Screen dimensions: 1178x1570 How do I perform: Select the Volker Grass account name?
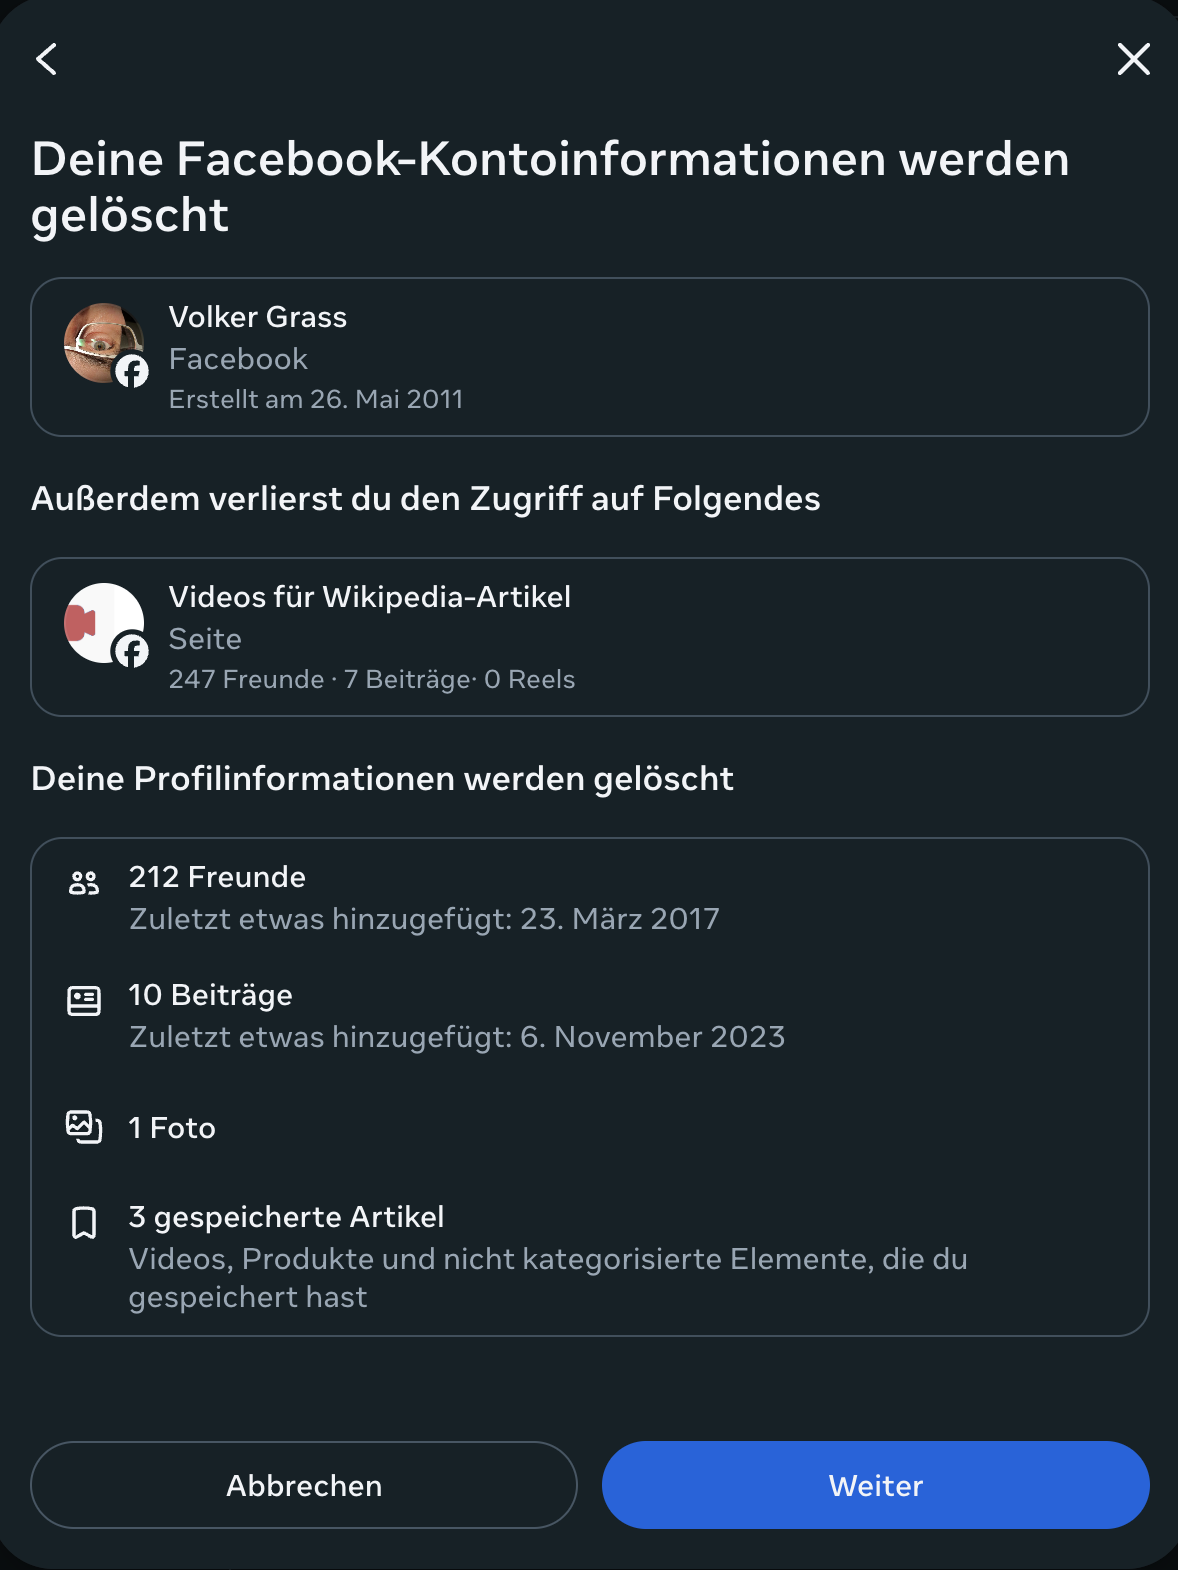(258, 317)
